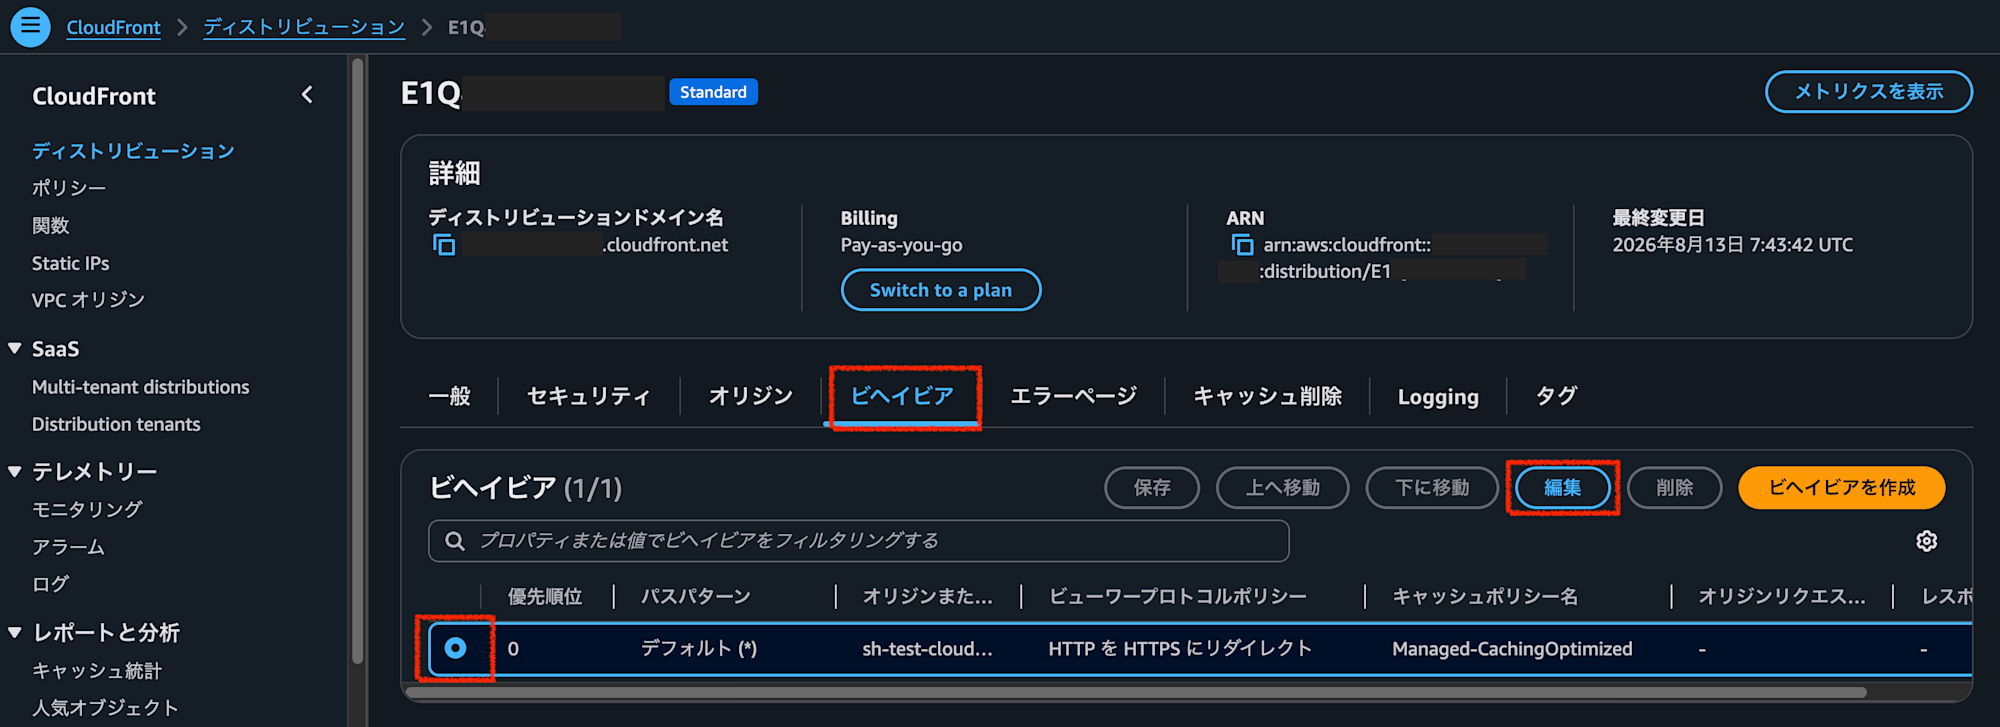The width and height of the screenshot is (2000, 727).
Task: Collapse the レポートと分析 section triangle
Action: pyautogui.click(x=15, y=632)
